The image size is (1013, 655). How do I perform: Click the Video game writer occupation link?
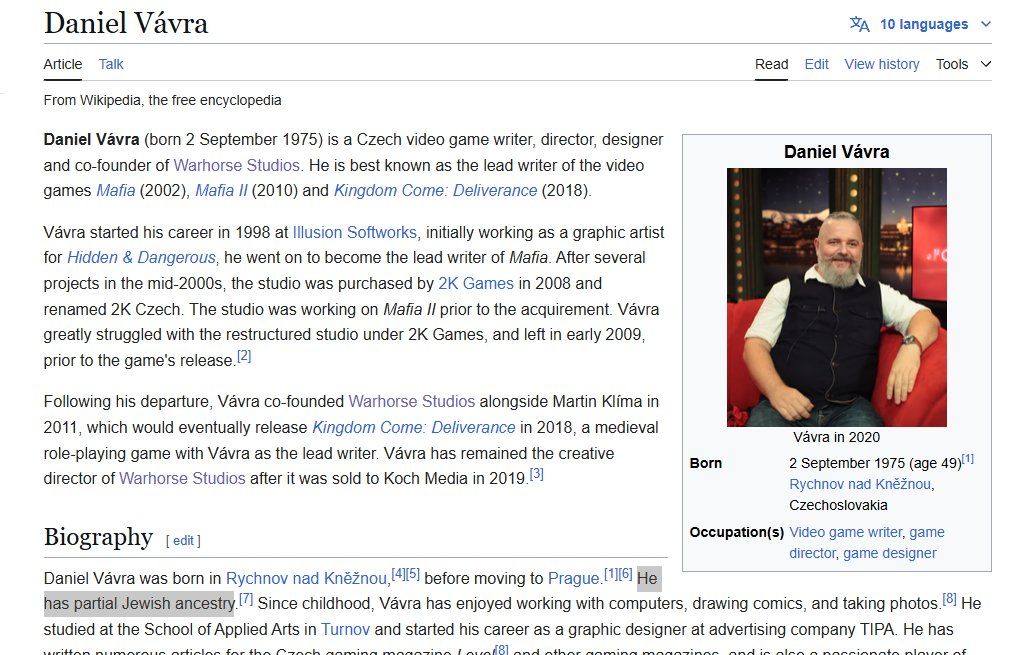pyautogui.click(x=846, y=532)
